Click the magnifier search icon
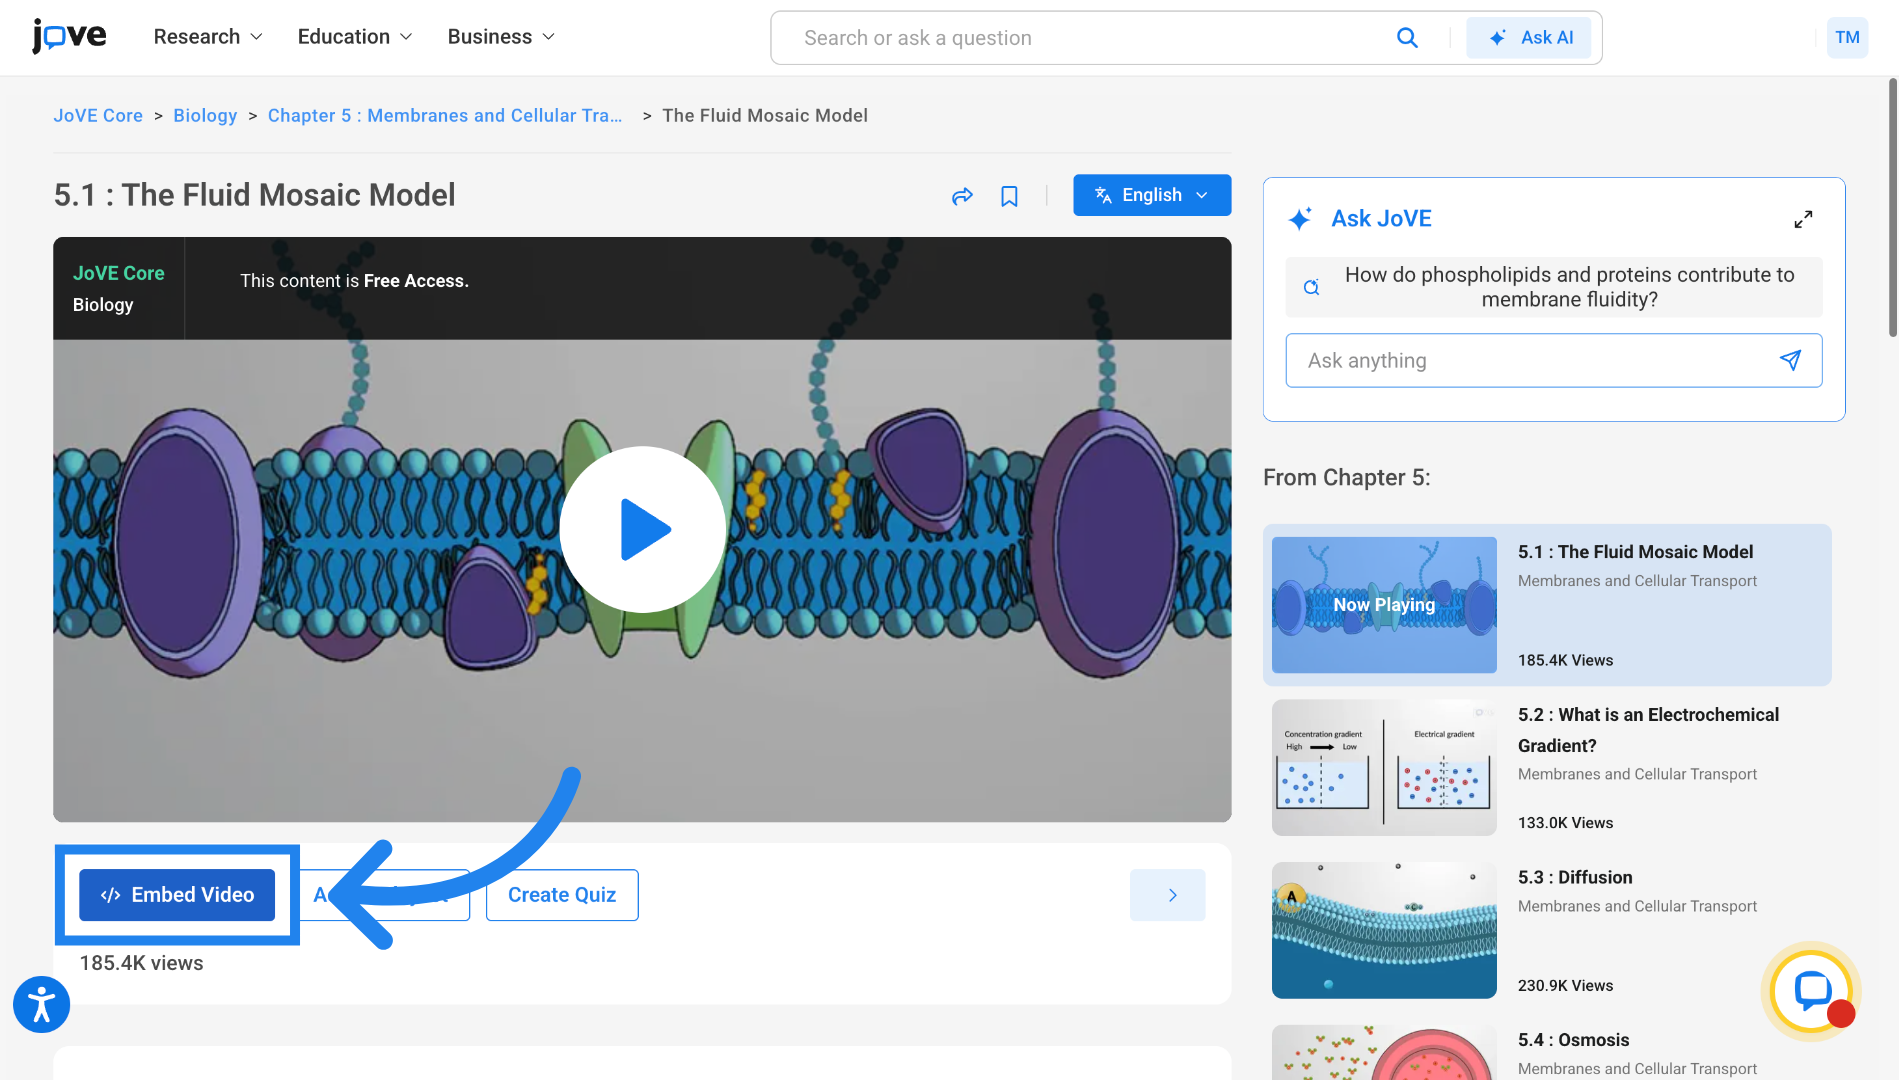1899x1080 pixels. click(1407, 38)
